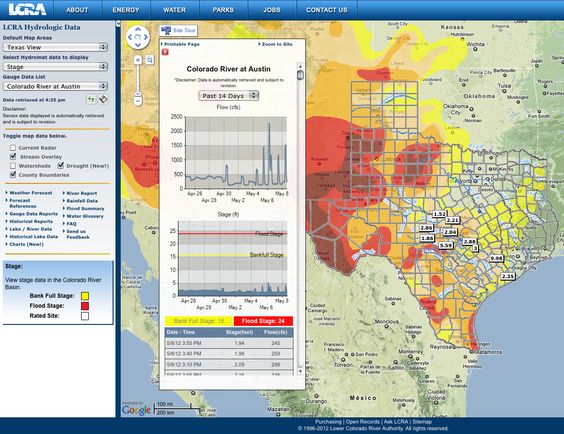Open the Historical Reports link
The image size is (564, 434).
tap(31, 221)
